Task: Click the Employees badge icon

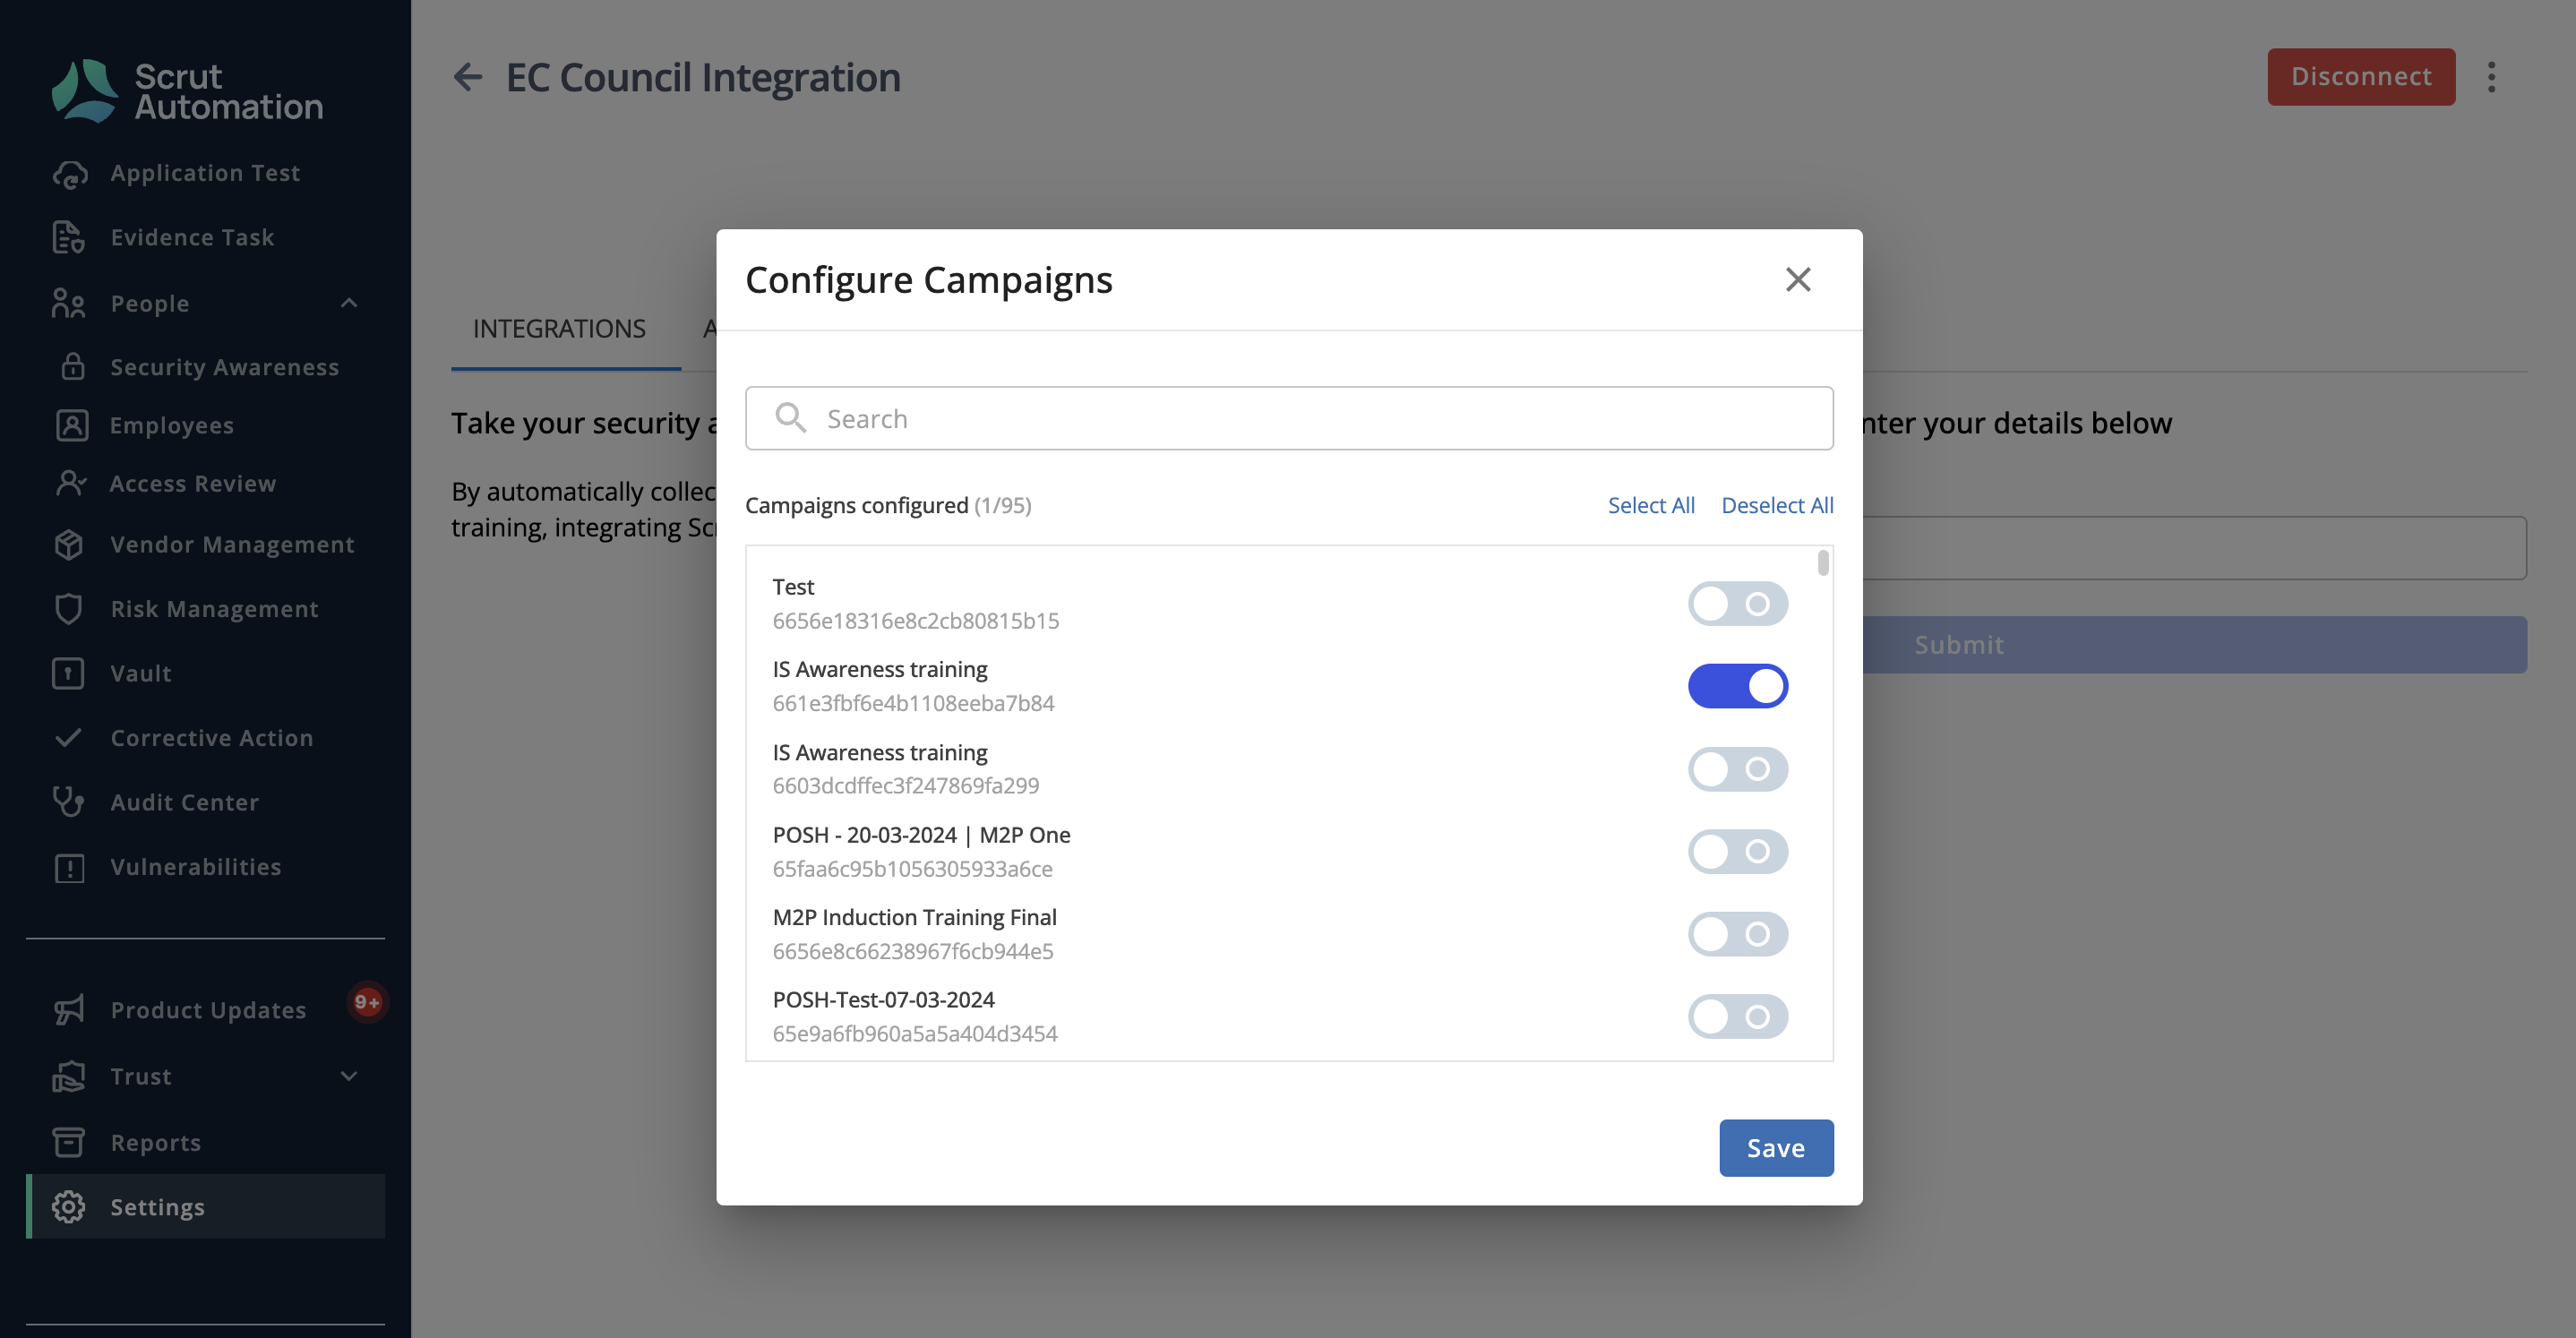Action: coord(72,425)
